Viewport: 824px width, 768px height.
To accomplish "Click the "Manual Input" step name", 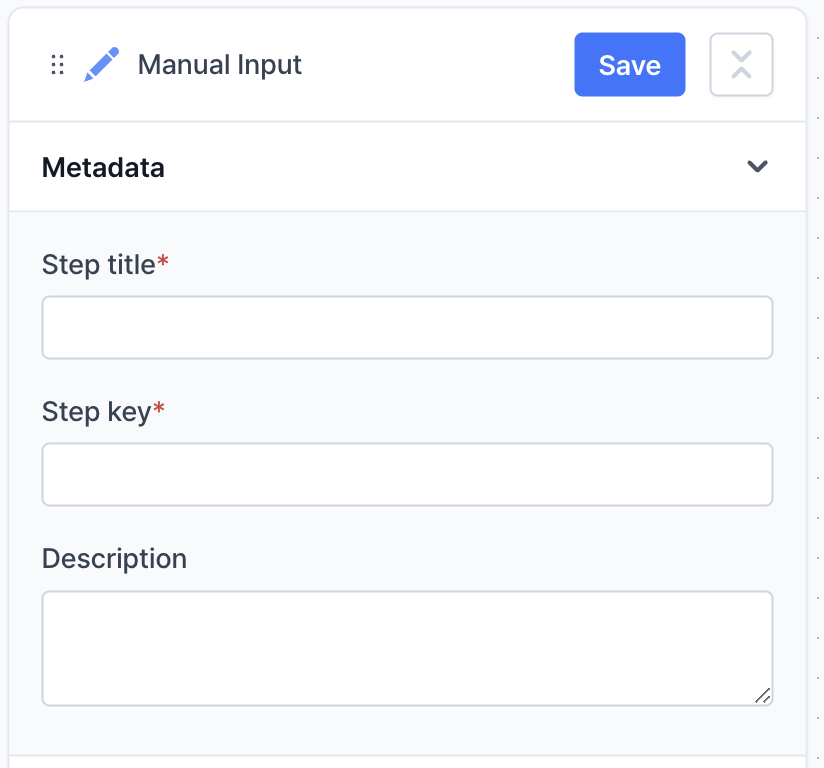I will 219,65.
